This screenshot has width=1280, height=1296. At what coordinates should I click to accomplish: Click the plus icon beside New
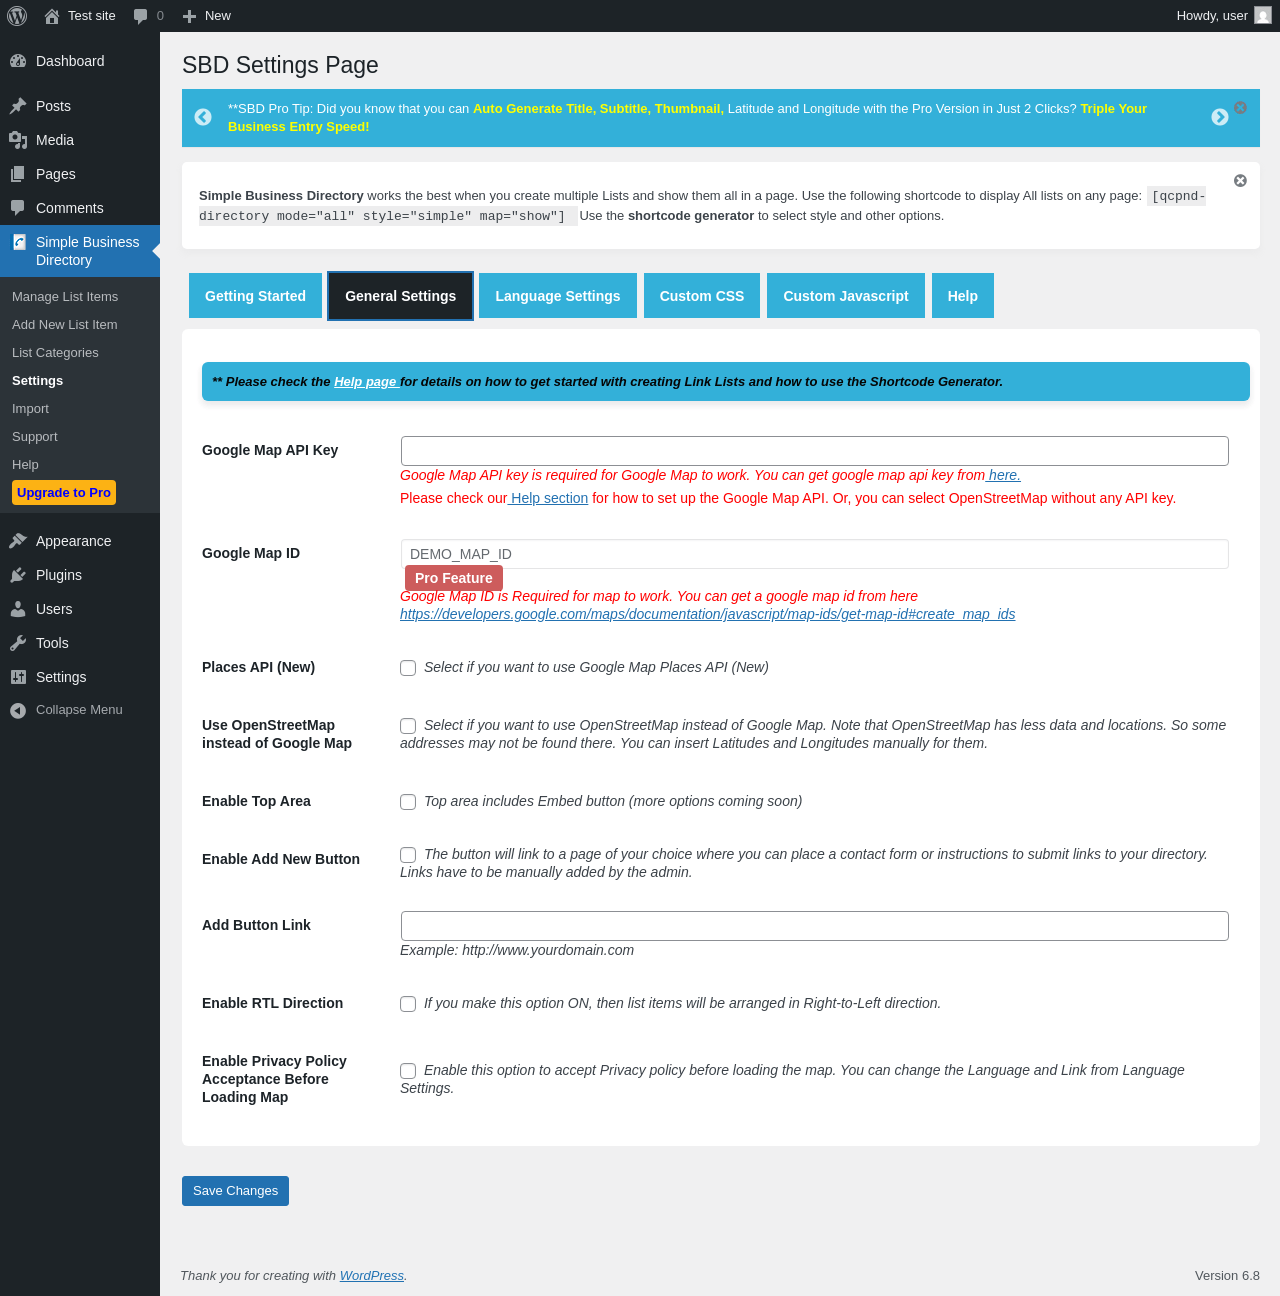pyautogui.click(x=189, y=16)
